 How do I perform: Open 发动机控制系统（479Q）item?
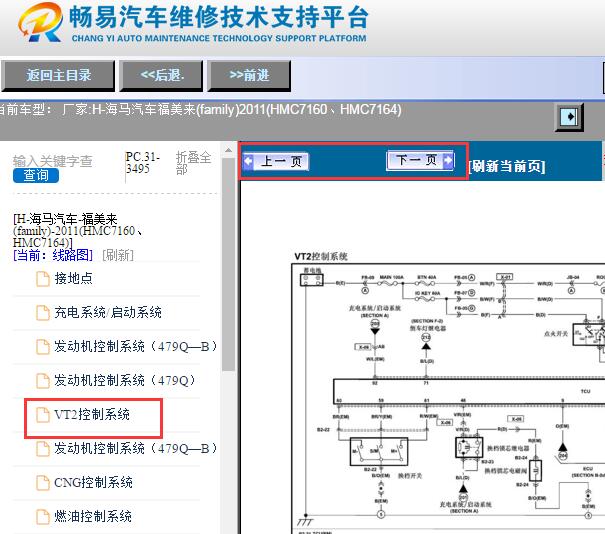coord(125,380)
